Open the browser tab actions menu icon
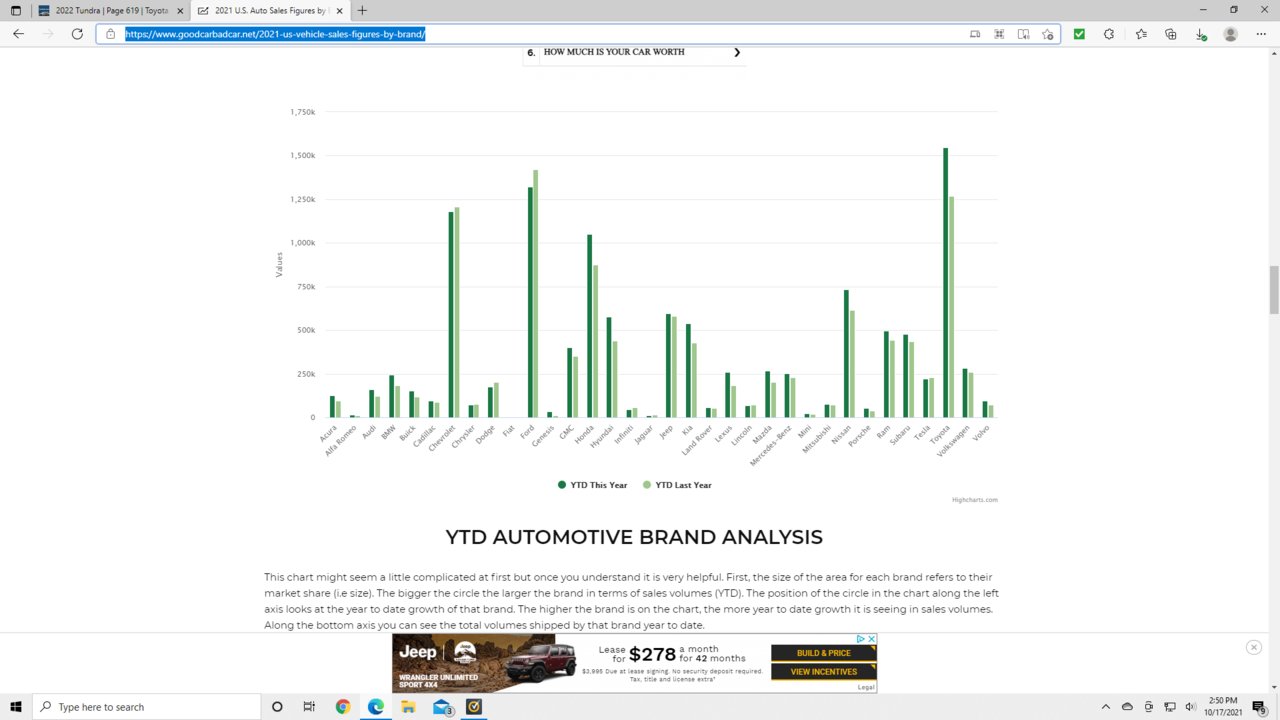This screenshot has height=720, width=1280. click(x=15, y=10)
